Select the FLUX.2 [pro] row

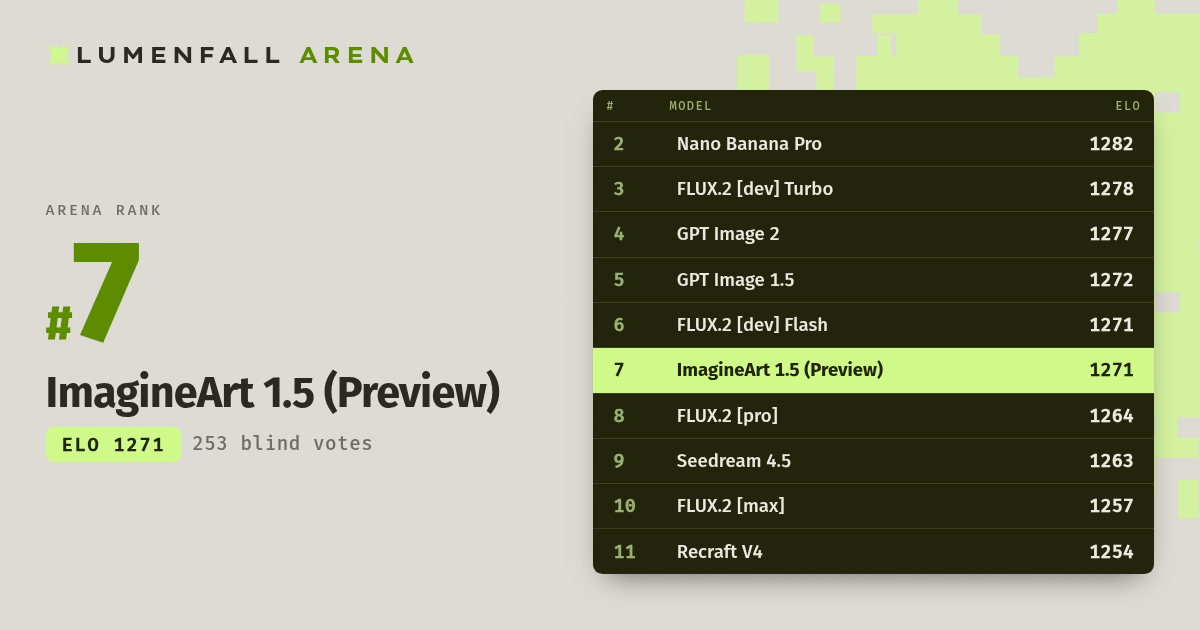coord(873,416)
